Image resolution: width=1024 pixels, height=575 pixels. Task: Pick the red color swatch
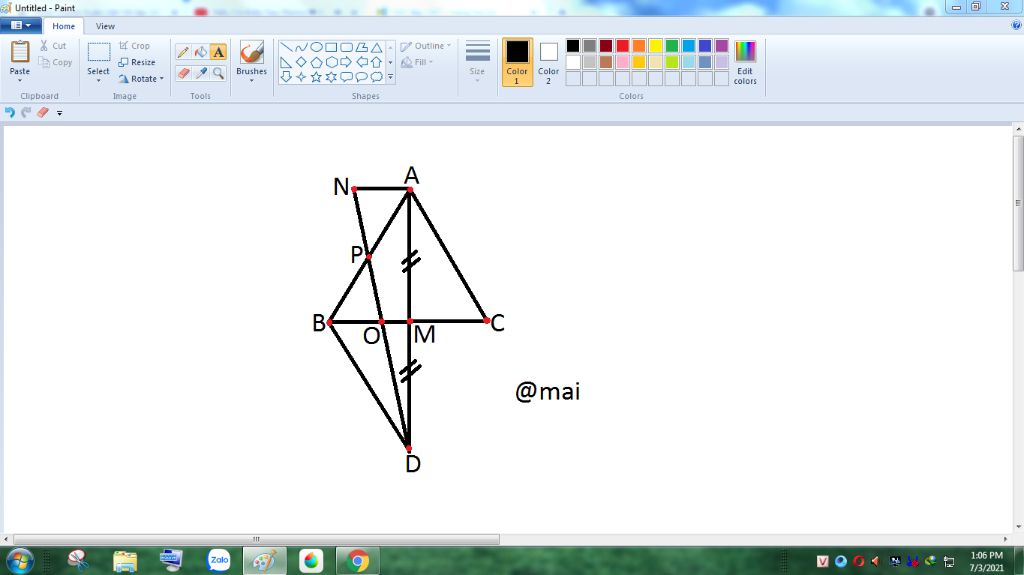pos(622,46)
